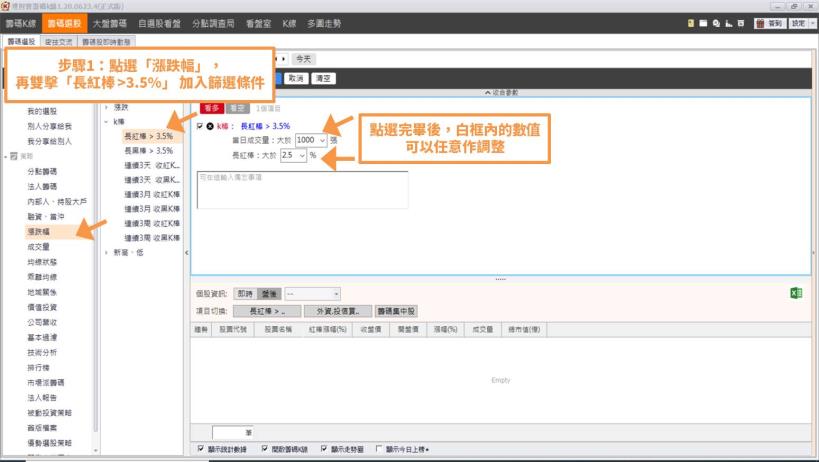The height and width of the screenshot is (462, 819).
Task: Click the 策略 section icon in left tree
Action: tap(14, 156)
